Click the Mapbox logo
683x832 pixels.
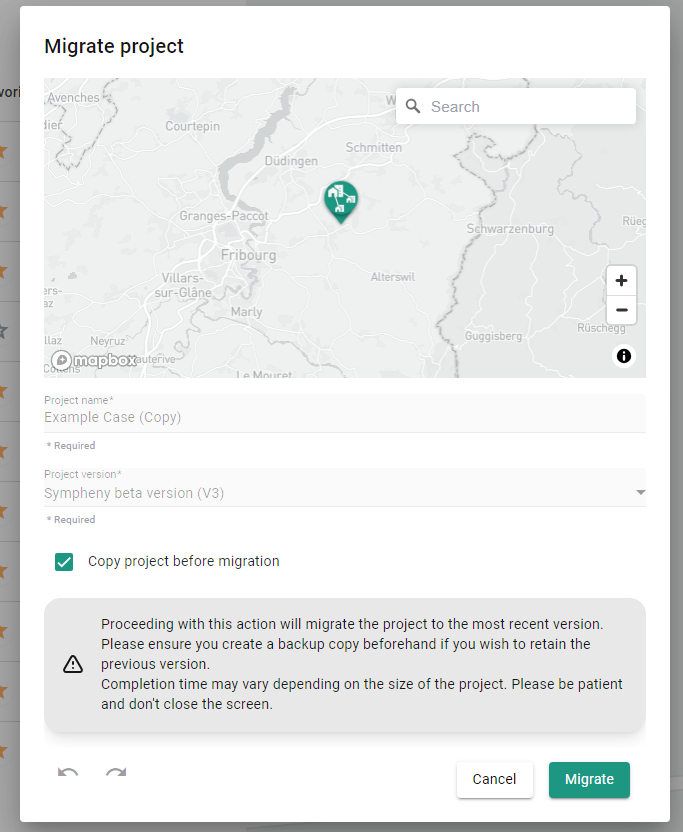[x=95, y=360]
